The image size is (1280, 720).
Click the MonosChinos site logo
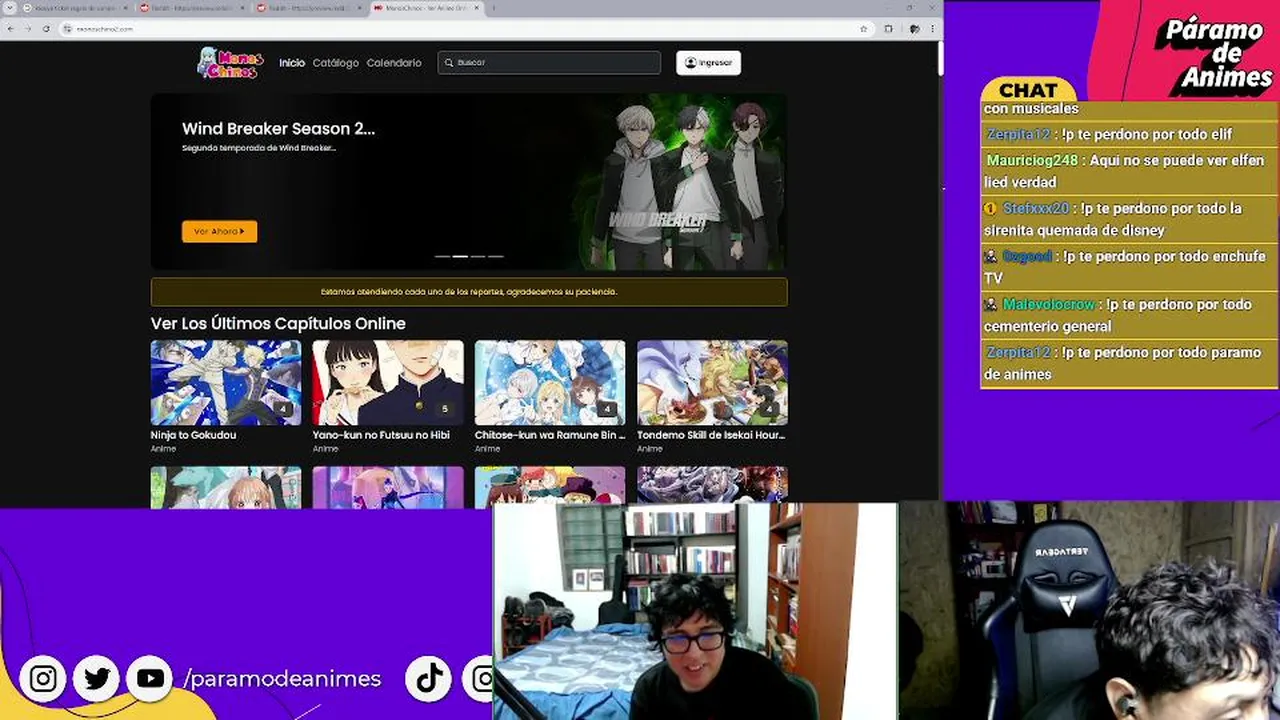(x=230, y=62)
